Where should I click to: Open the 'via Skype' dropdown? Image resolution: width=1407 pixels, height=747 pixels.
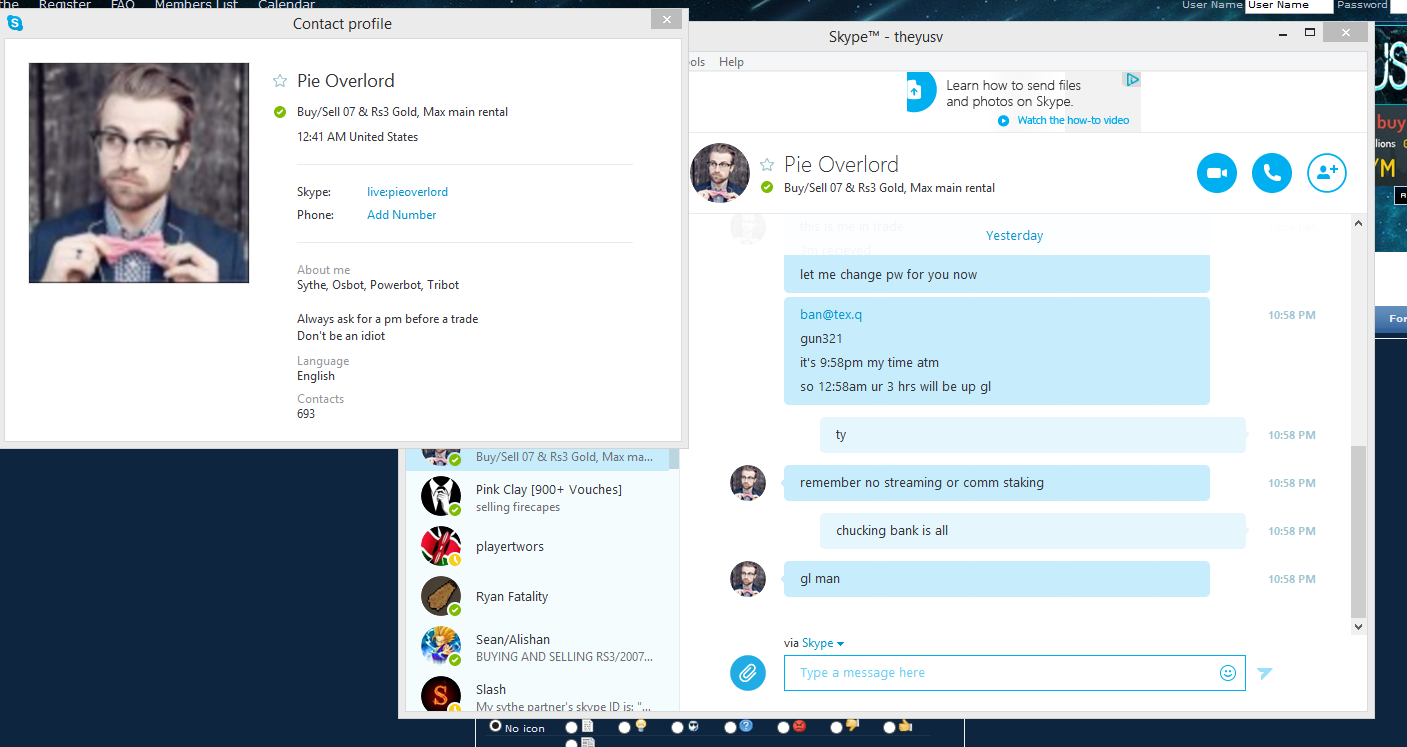click(x=823, y=643)
